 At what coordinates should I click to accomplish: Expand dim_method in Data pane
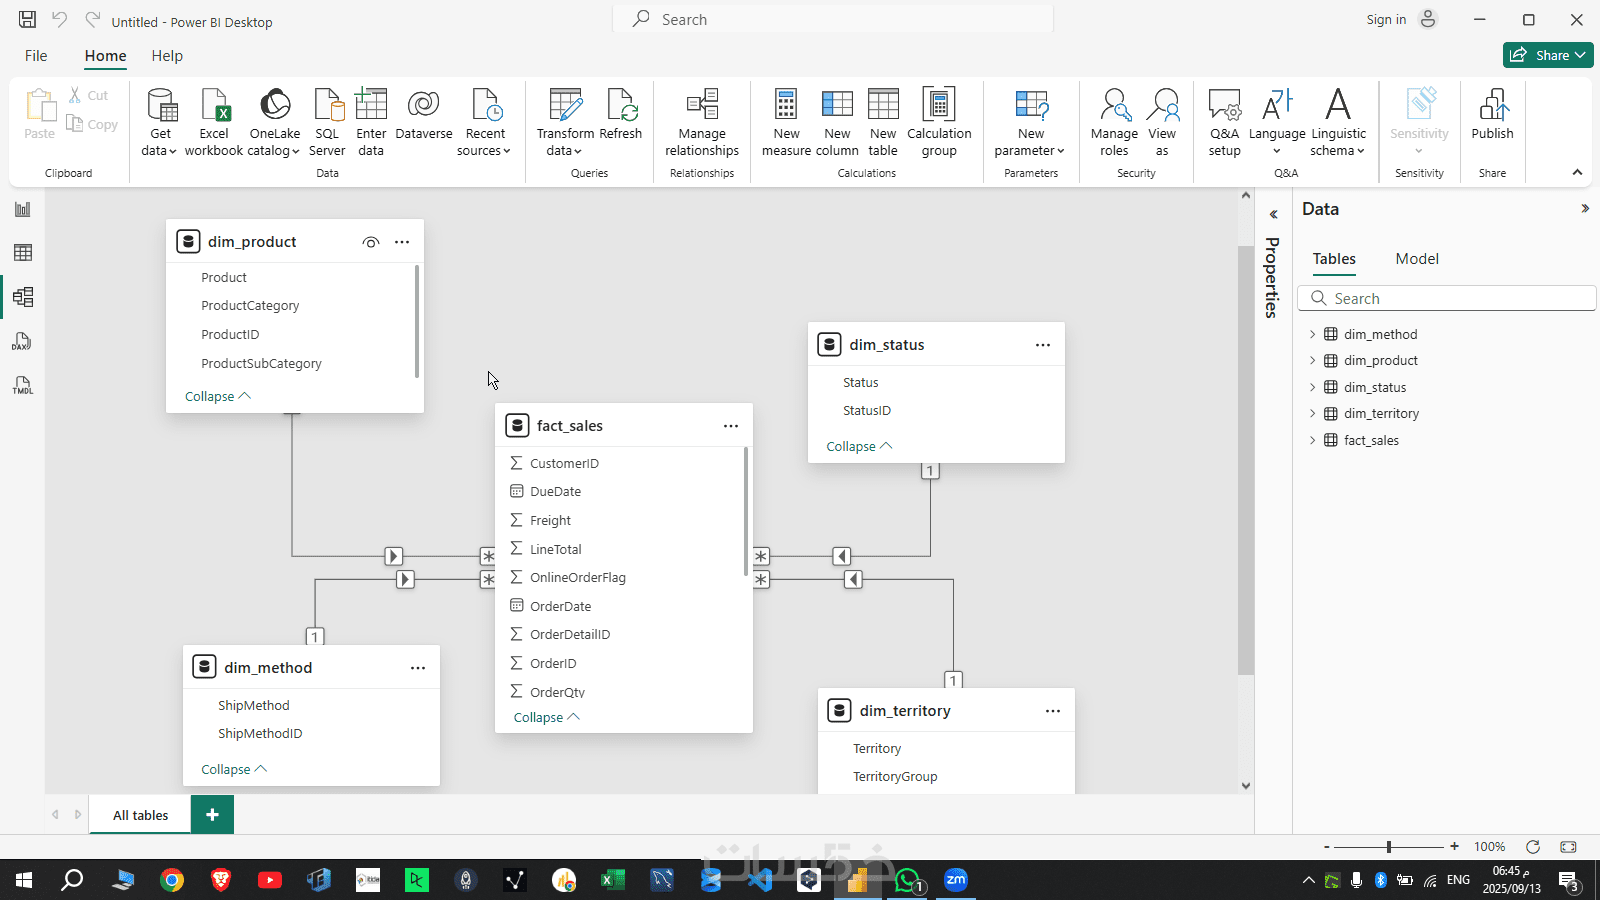click(x=1313, y=334)
